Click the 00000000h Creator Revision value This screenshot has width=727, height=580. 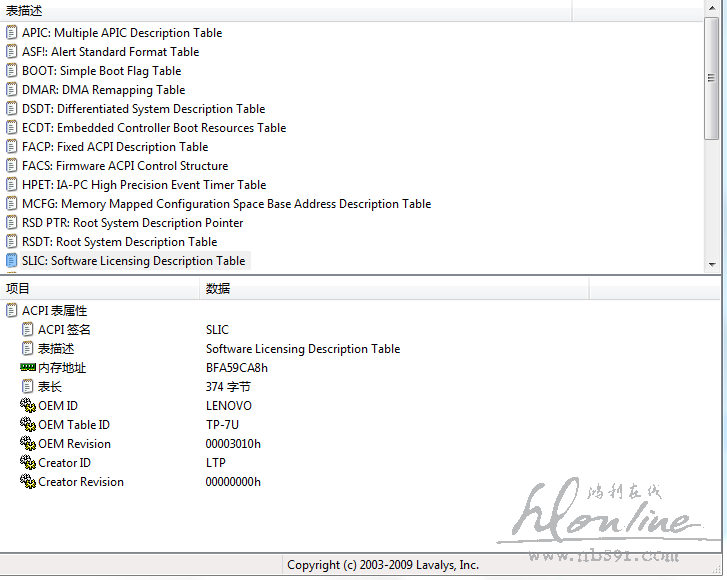pos(233,482)
